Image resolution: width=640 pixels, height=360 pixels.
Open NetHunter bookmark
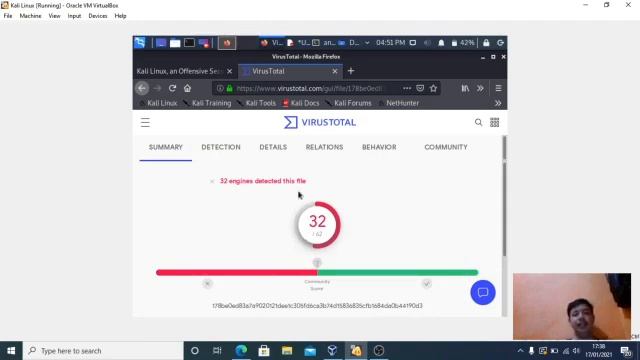pos(399,103)
